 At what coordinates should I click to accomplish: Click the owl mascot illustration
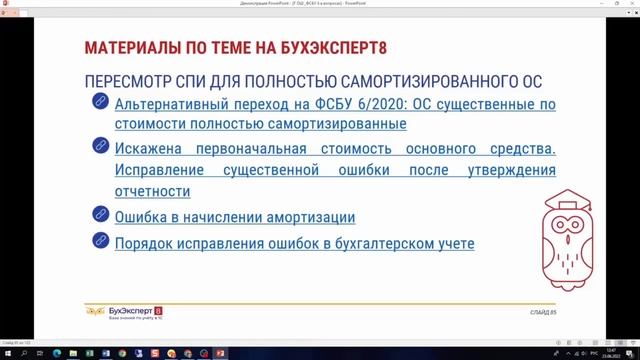[567, 240]
